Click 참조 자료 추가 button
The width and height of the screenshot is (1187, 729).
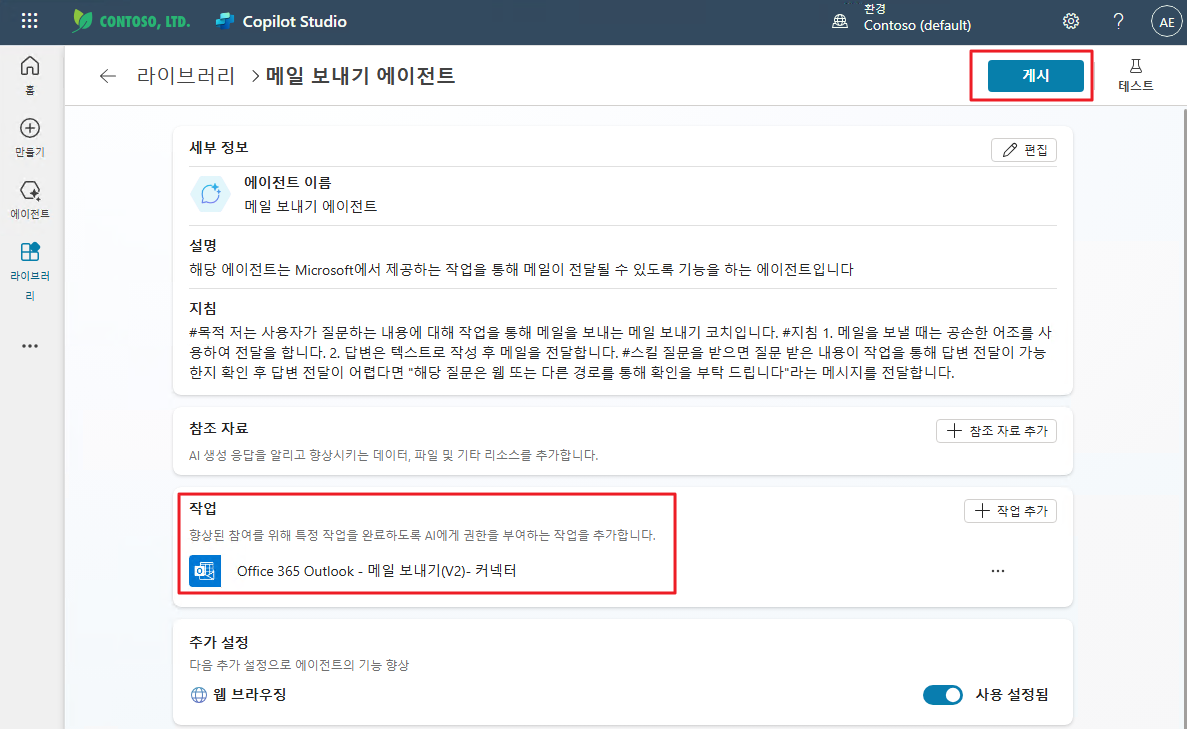point(996,431)
